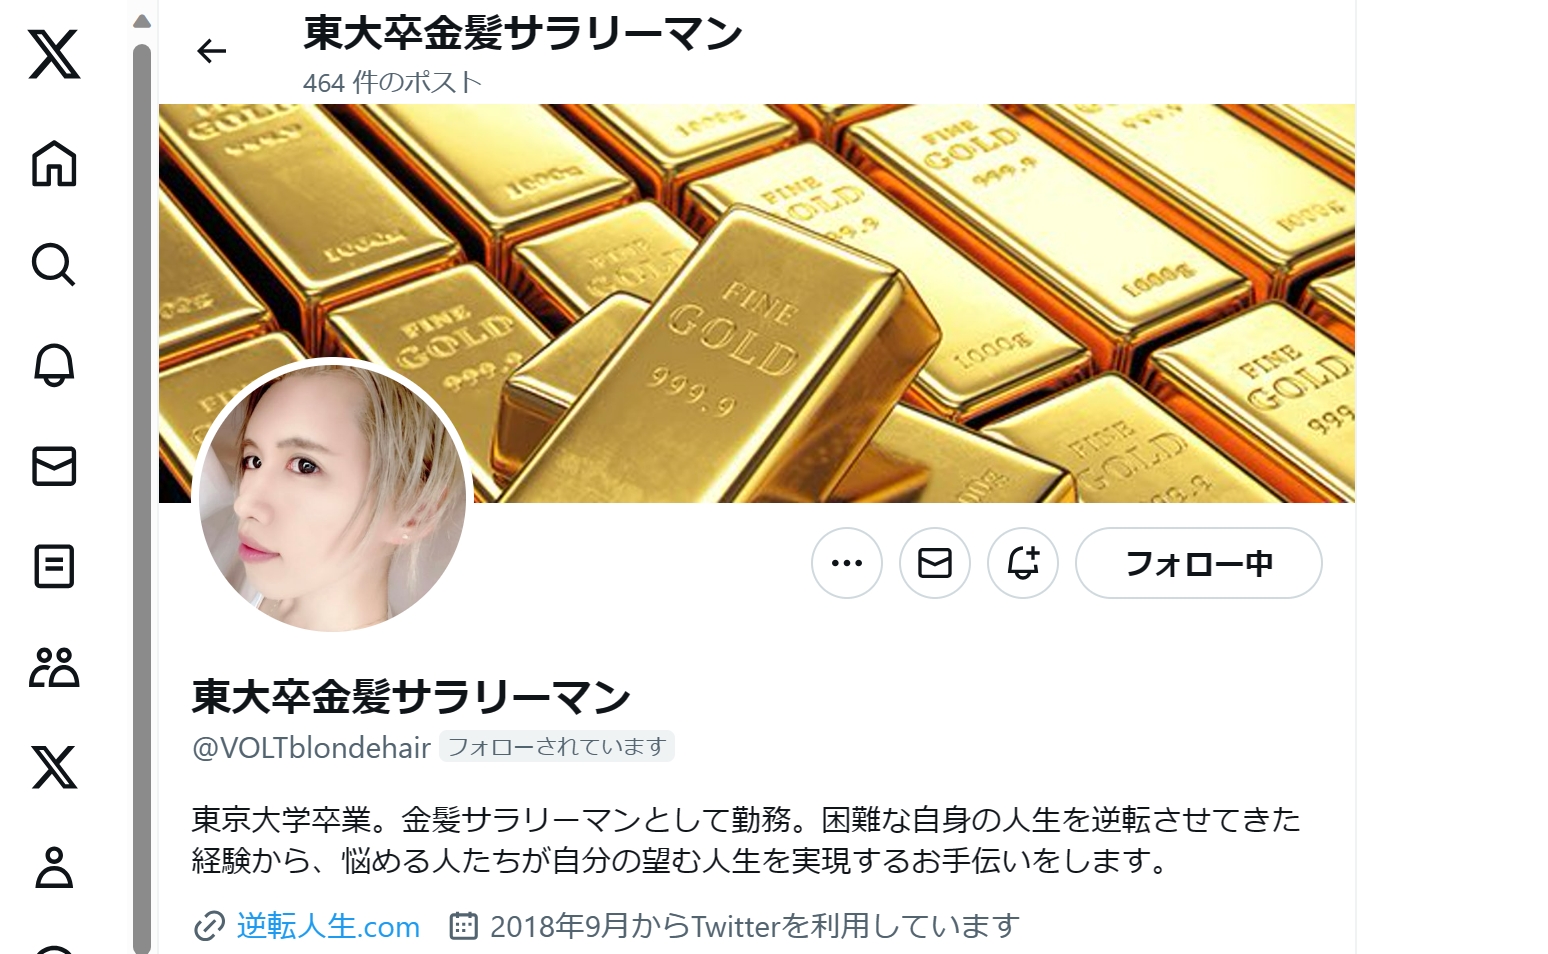The height and width of the screenshot is (954, 1548).
Task: Click the 東大卒金髪サラリーマン header title
Action: click(523, 33)
